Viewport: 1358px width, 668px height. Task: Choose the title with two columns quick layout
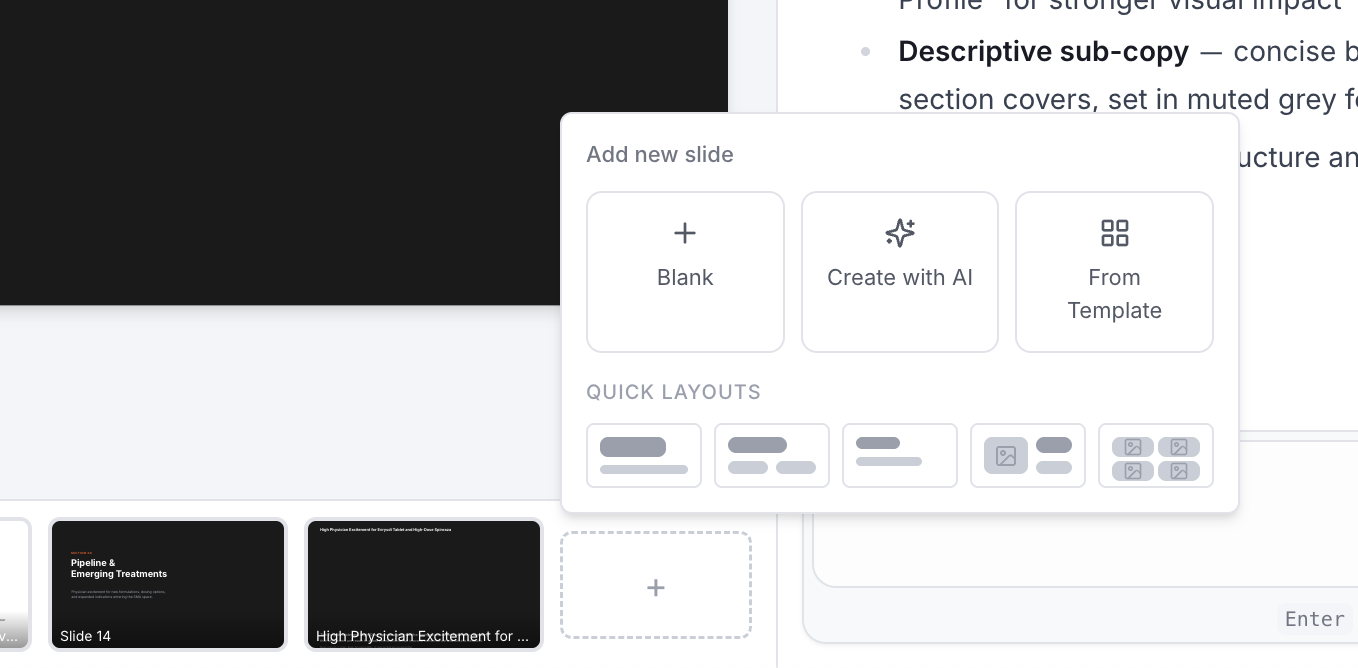point(772,456)
